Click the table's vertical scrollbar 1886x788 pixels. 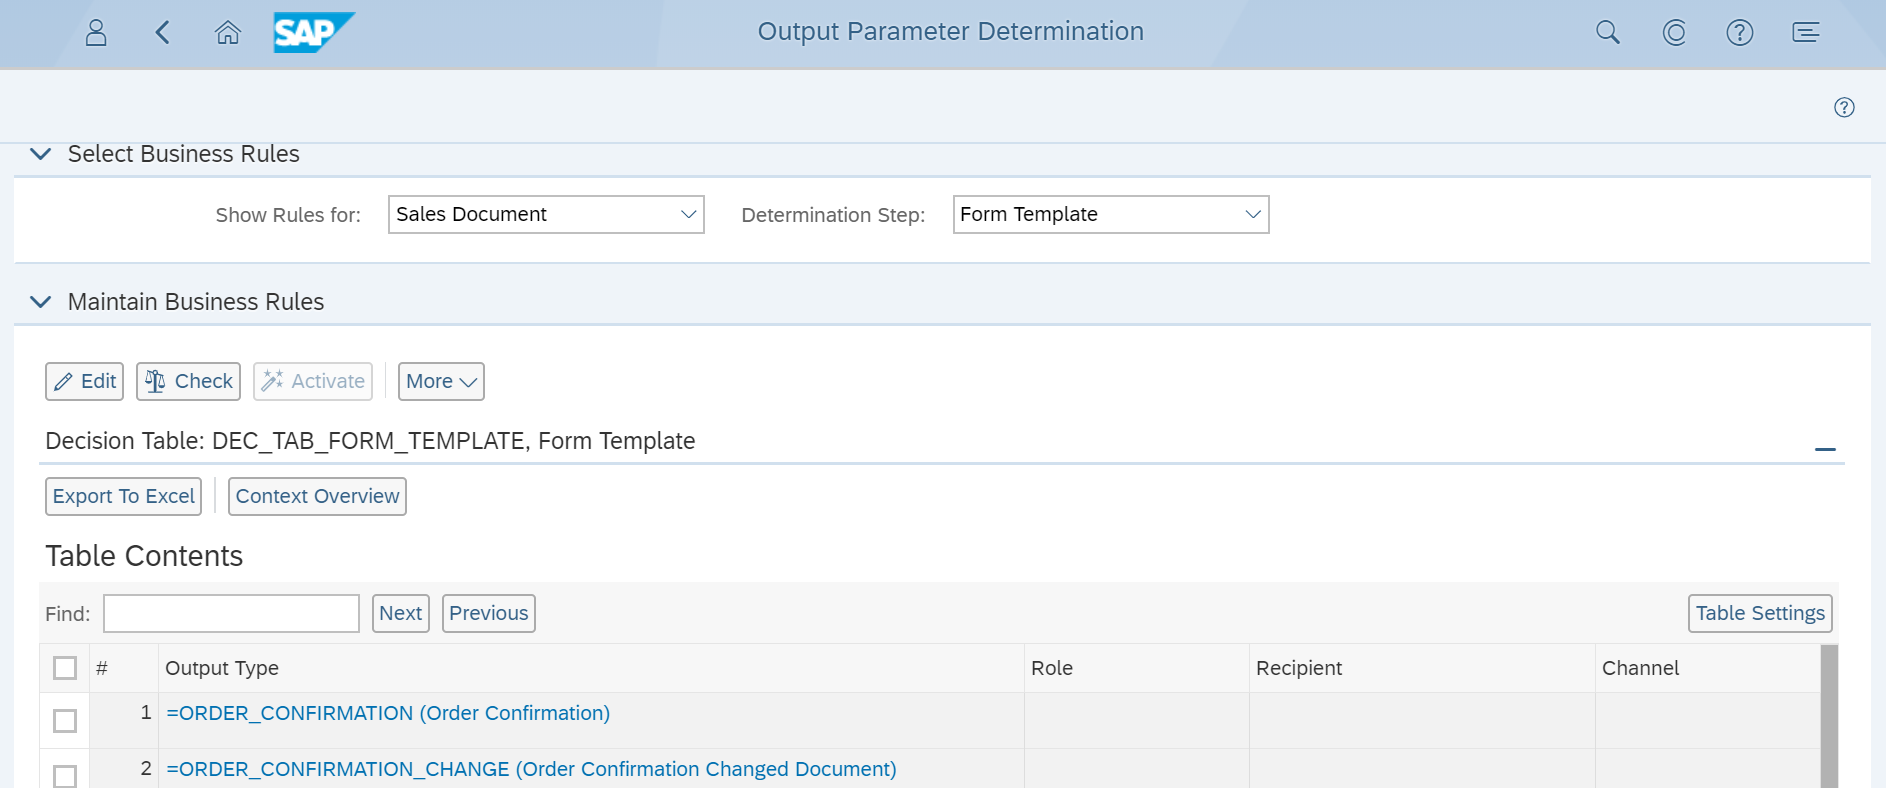(1829, 716)
